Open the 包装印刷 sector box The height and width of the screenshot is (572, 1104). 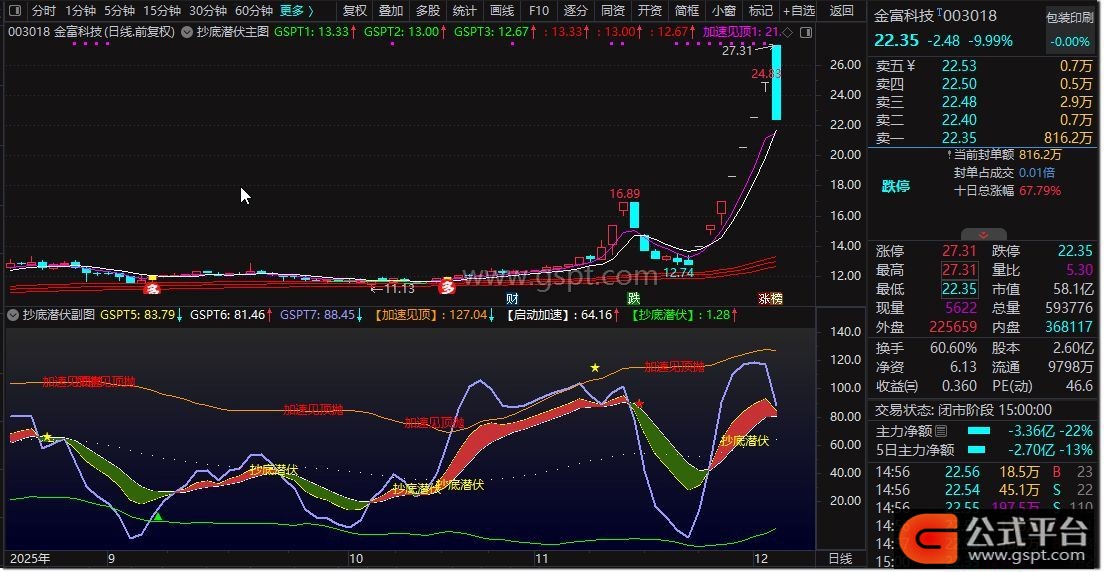point(1070,18)
